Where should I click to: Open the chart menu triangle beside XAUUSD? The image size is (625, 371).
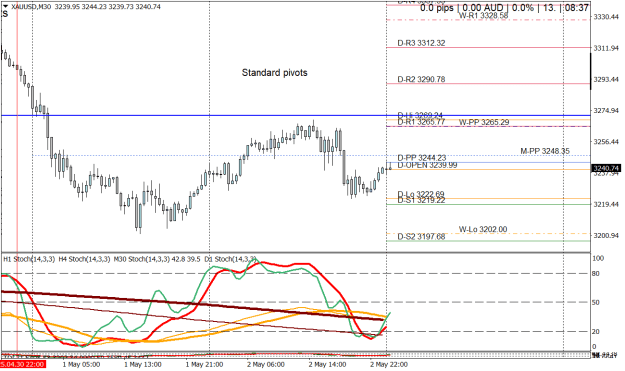(x=5, y=6)
